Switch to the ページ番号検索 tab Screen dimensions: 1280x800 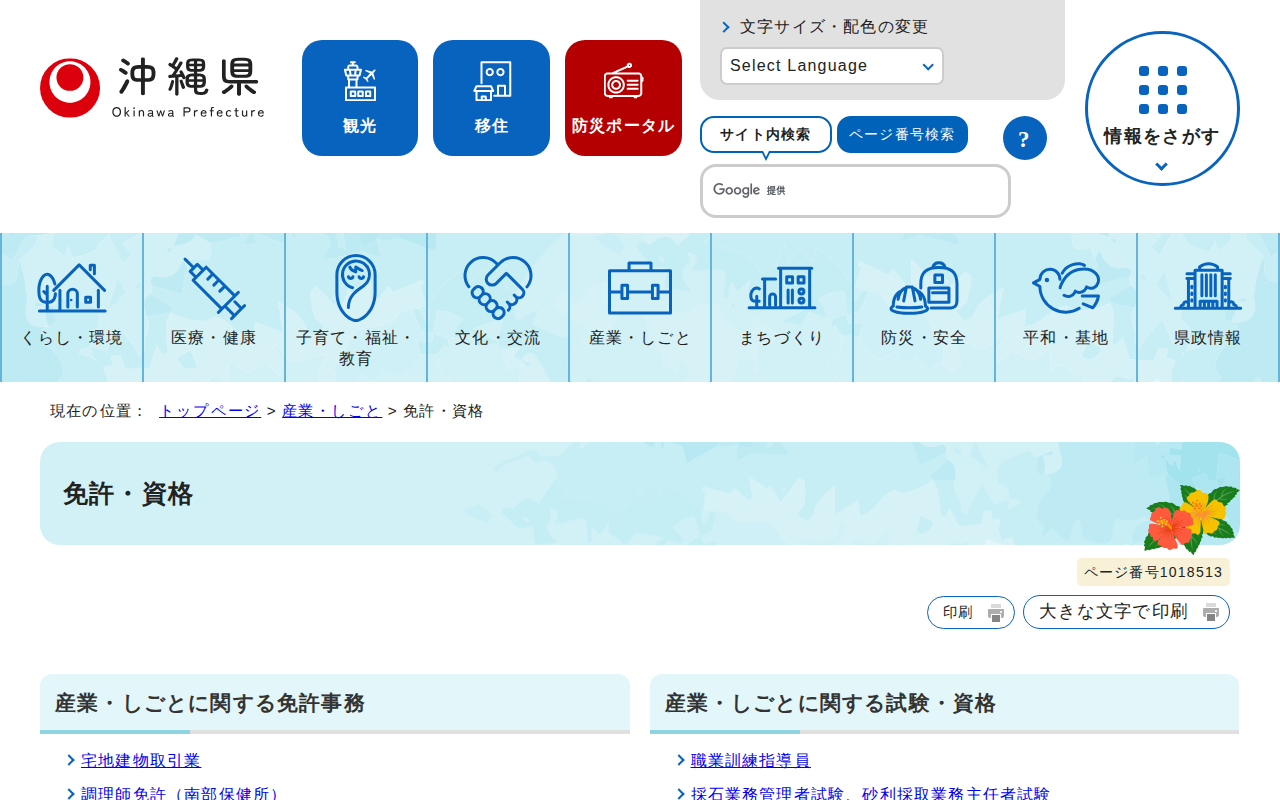pyautogui.click(x=902, y=134)
